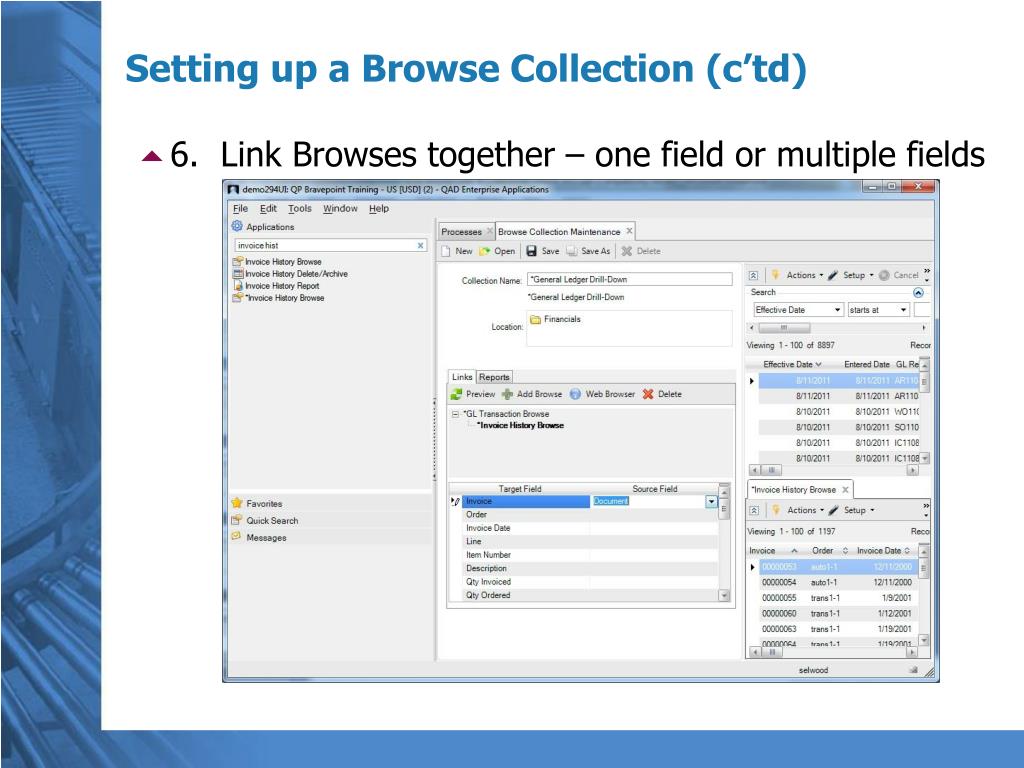Click the greyed Delete icon in top toolbar
This screenshot has width=1024, height=768.
(626, 251)
